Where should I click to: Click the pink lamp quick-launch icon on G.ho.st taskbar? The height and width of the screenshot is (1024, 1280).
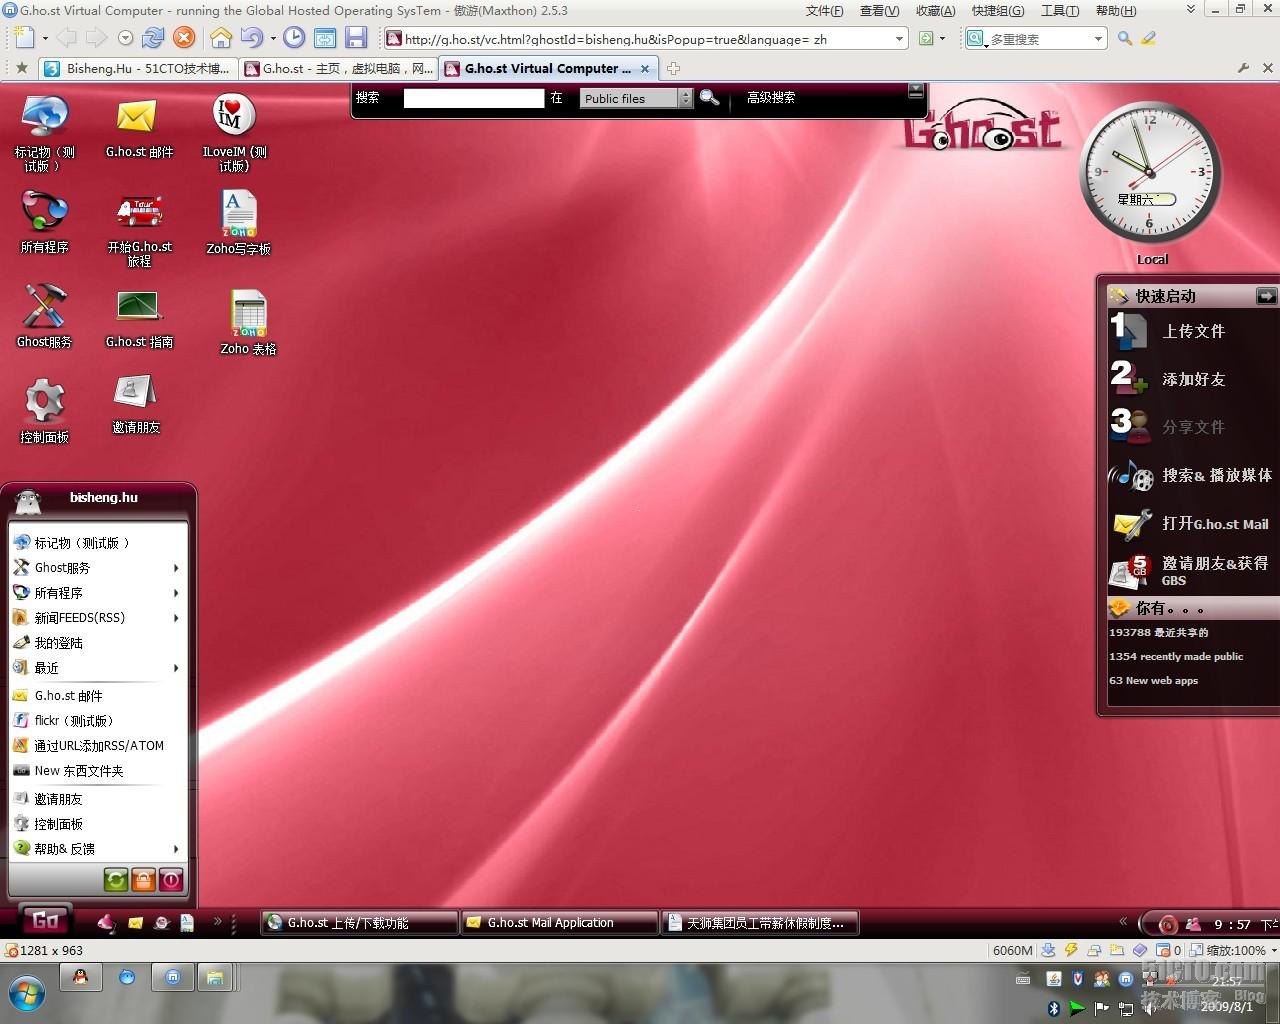(106, 922)
